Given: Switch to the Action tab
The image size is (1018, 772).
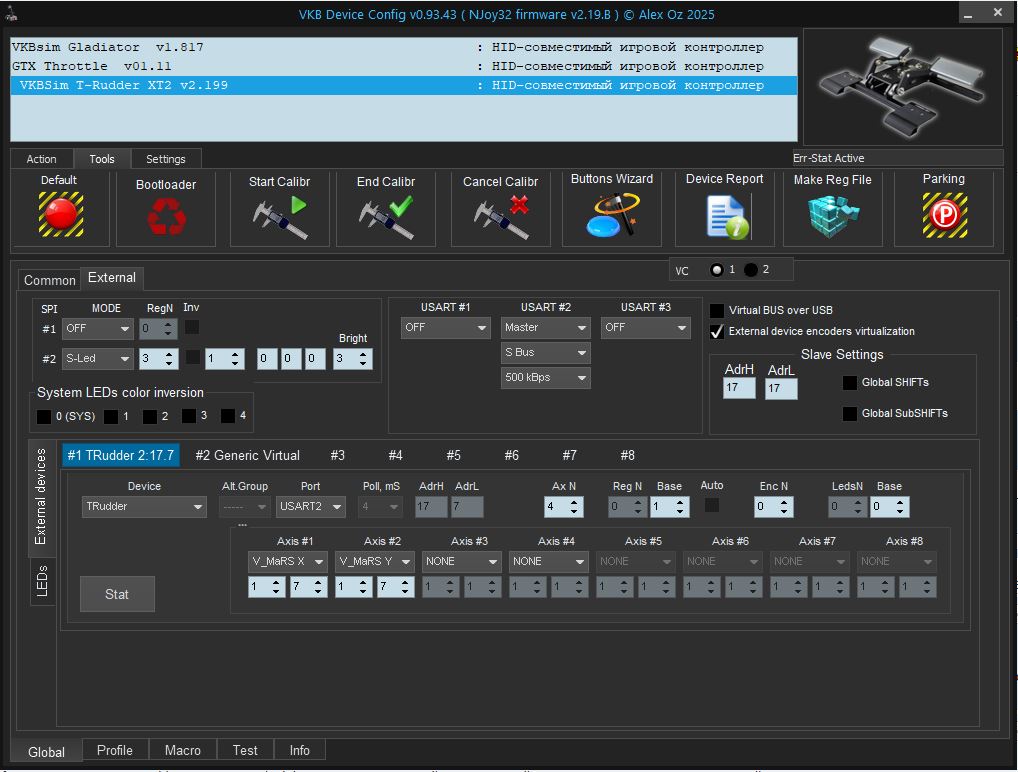Looking at the screenshot, I should [42, 159].
